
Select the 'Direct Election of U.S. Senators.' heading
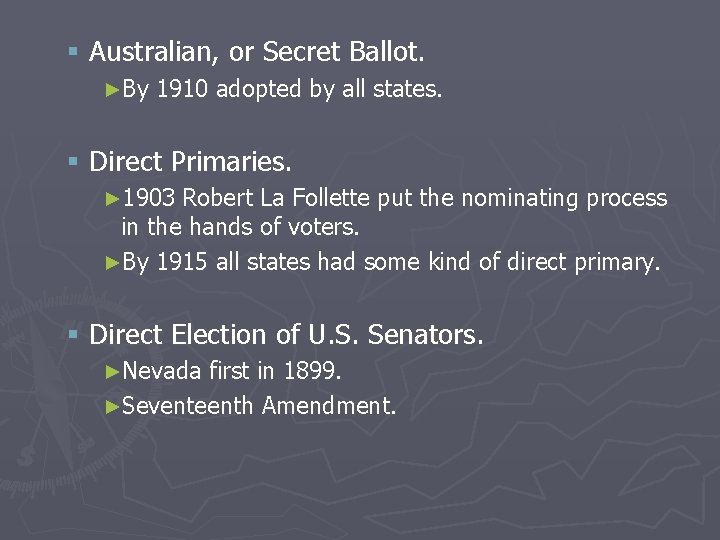(x=286, y=335)
